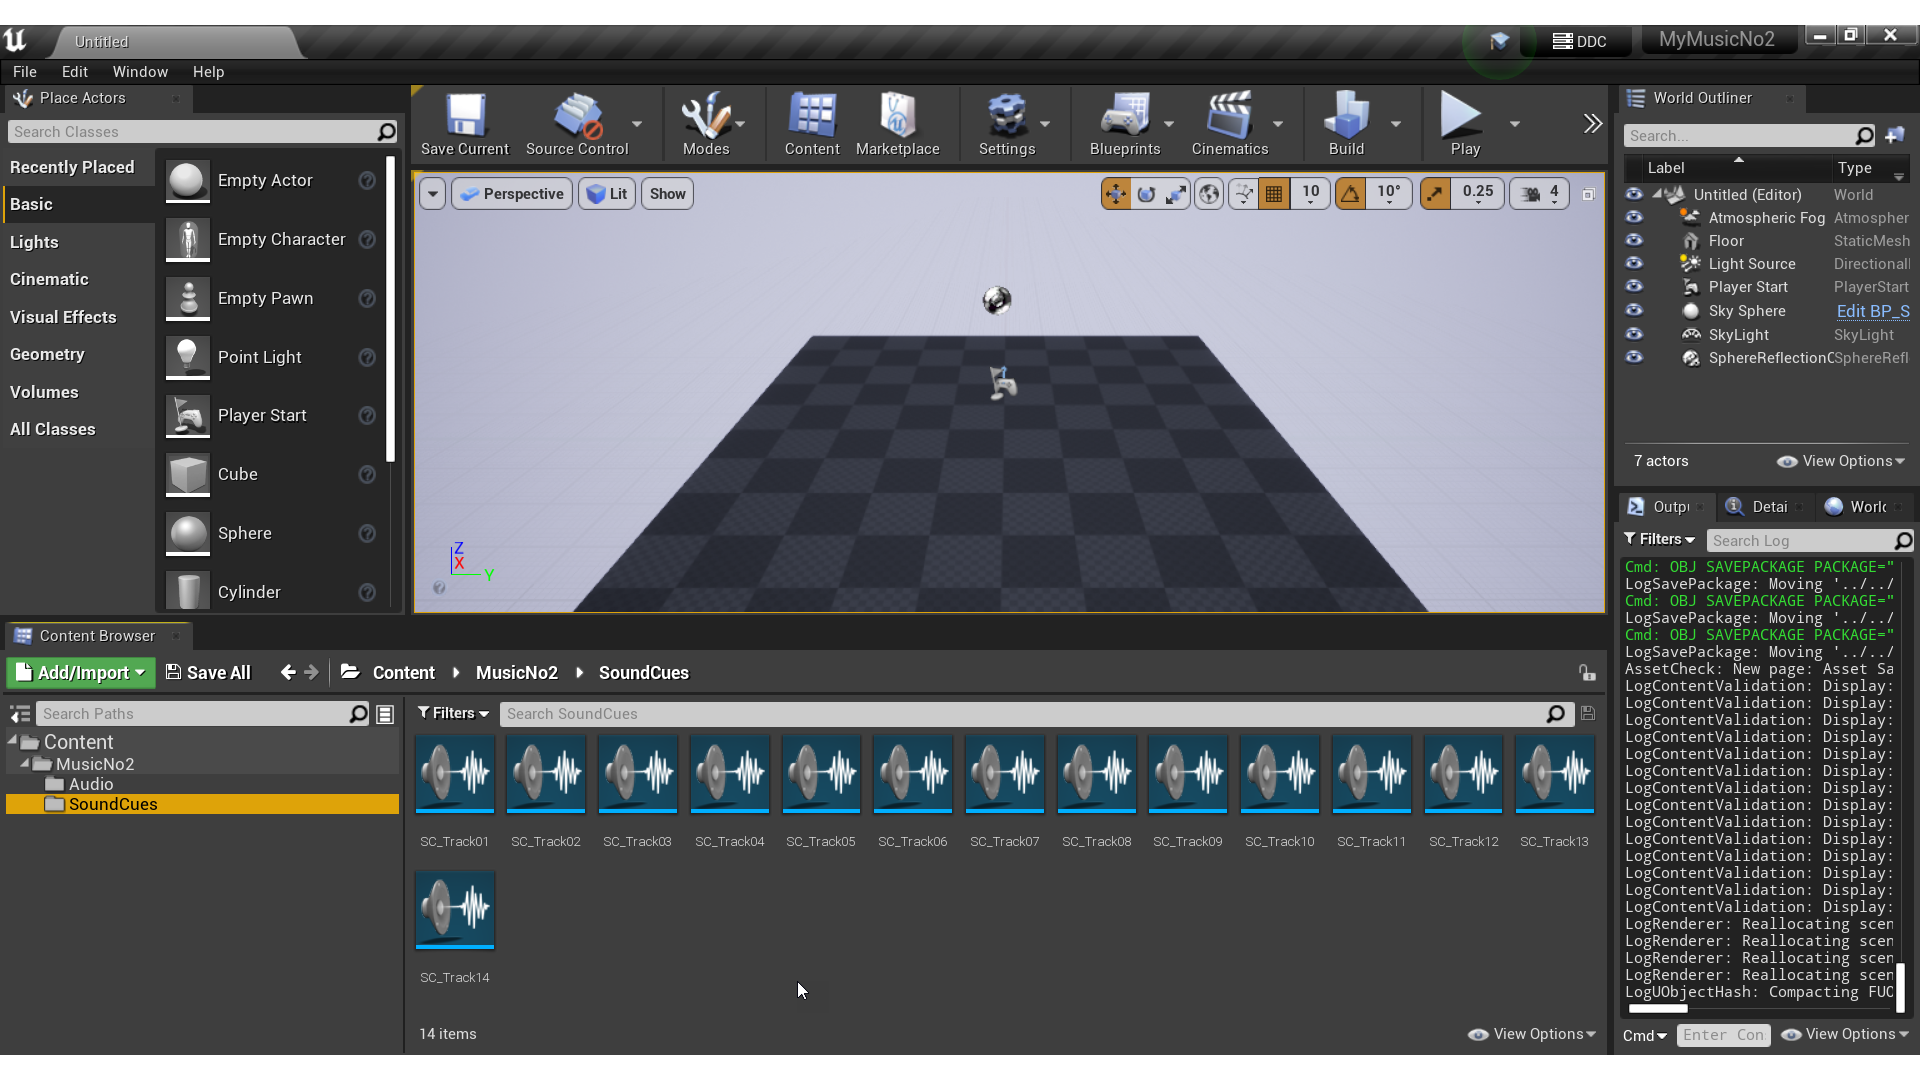Click the Save All button
The image size is (1920, 1080).
point(208,673)
